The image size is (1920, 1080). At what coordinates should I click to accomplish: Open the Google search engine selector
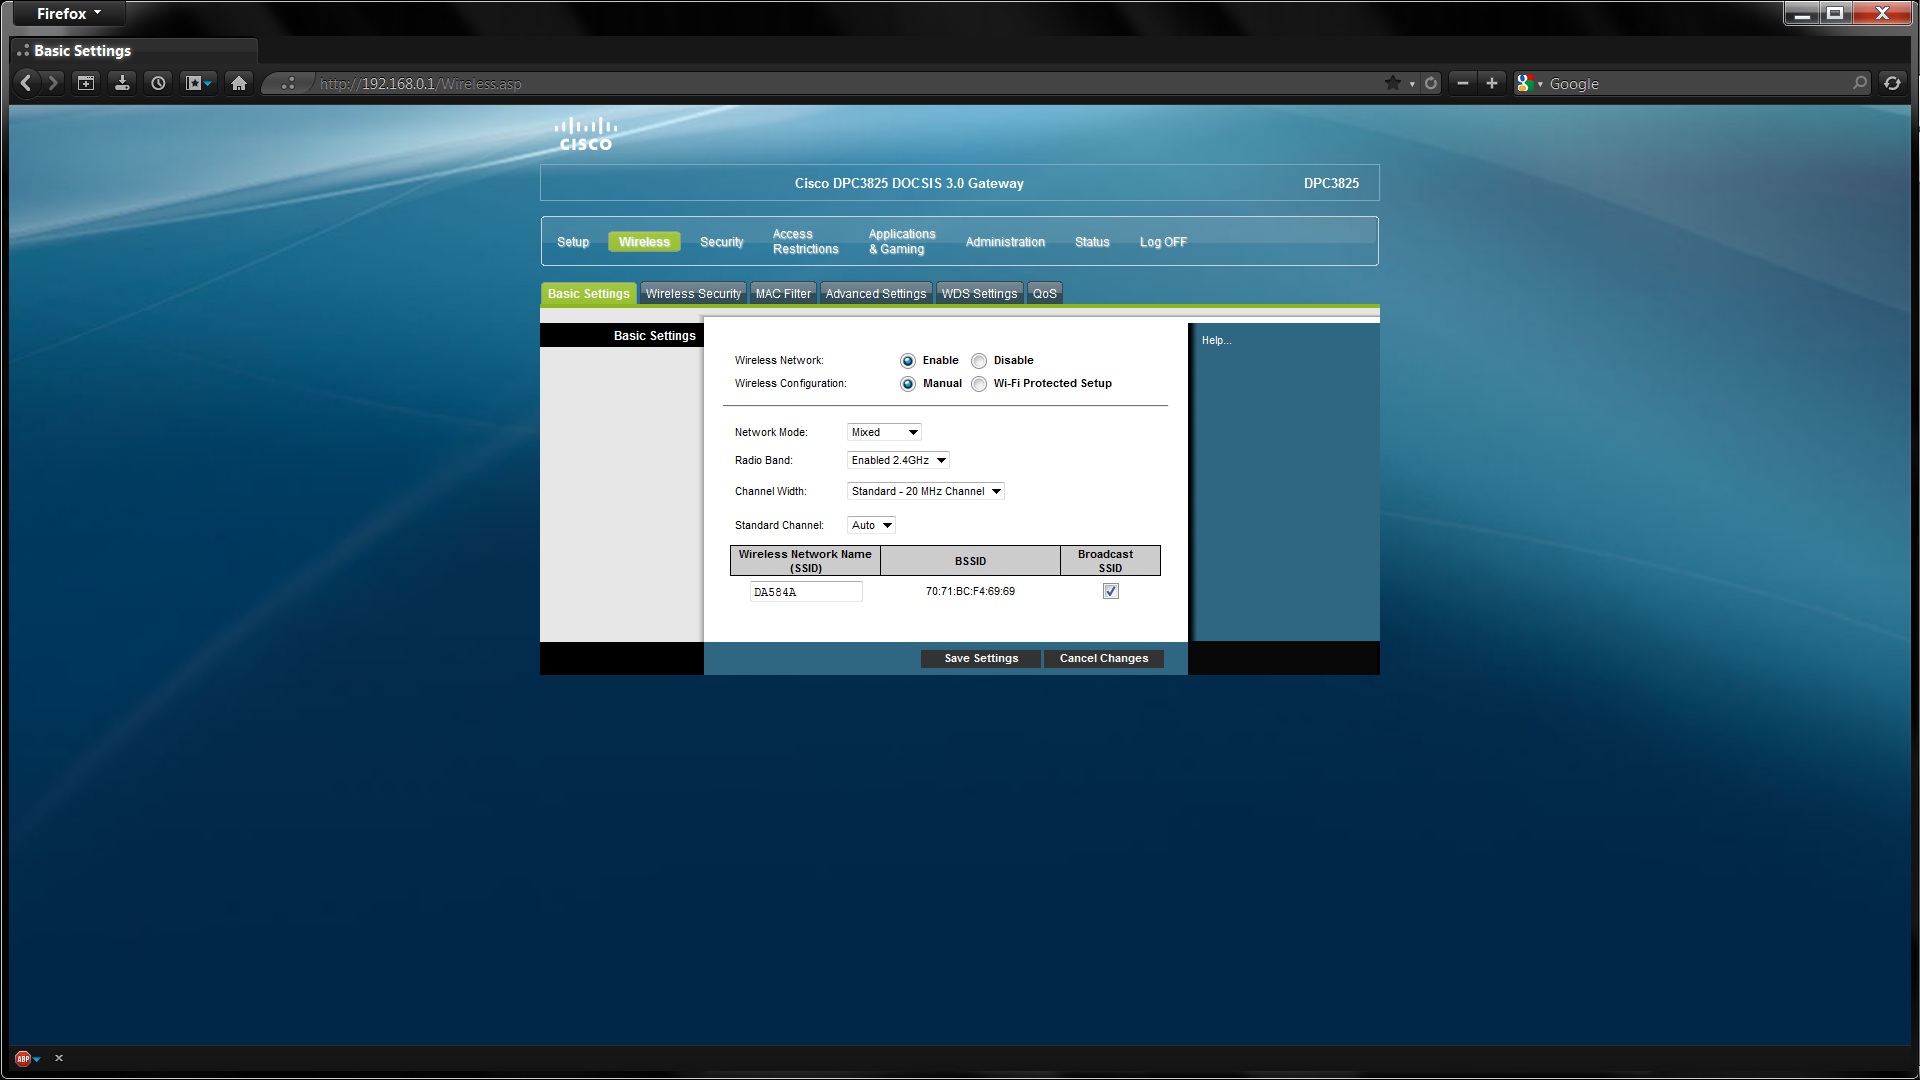(x=1530, y=84)
